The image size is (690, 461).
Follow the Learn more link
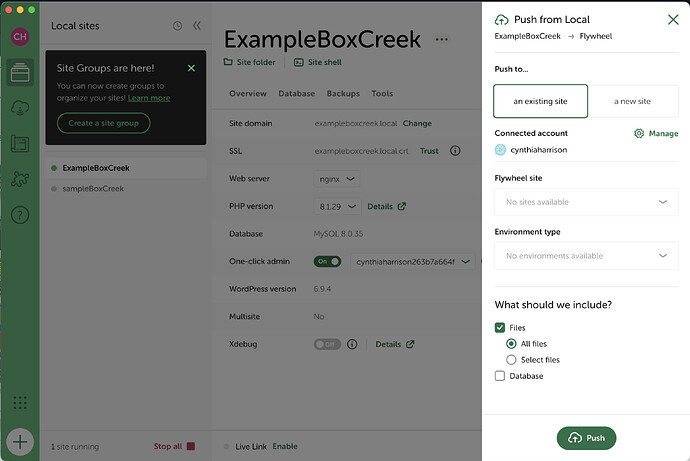(x=149, y=98)
